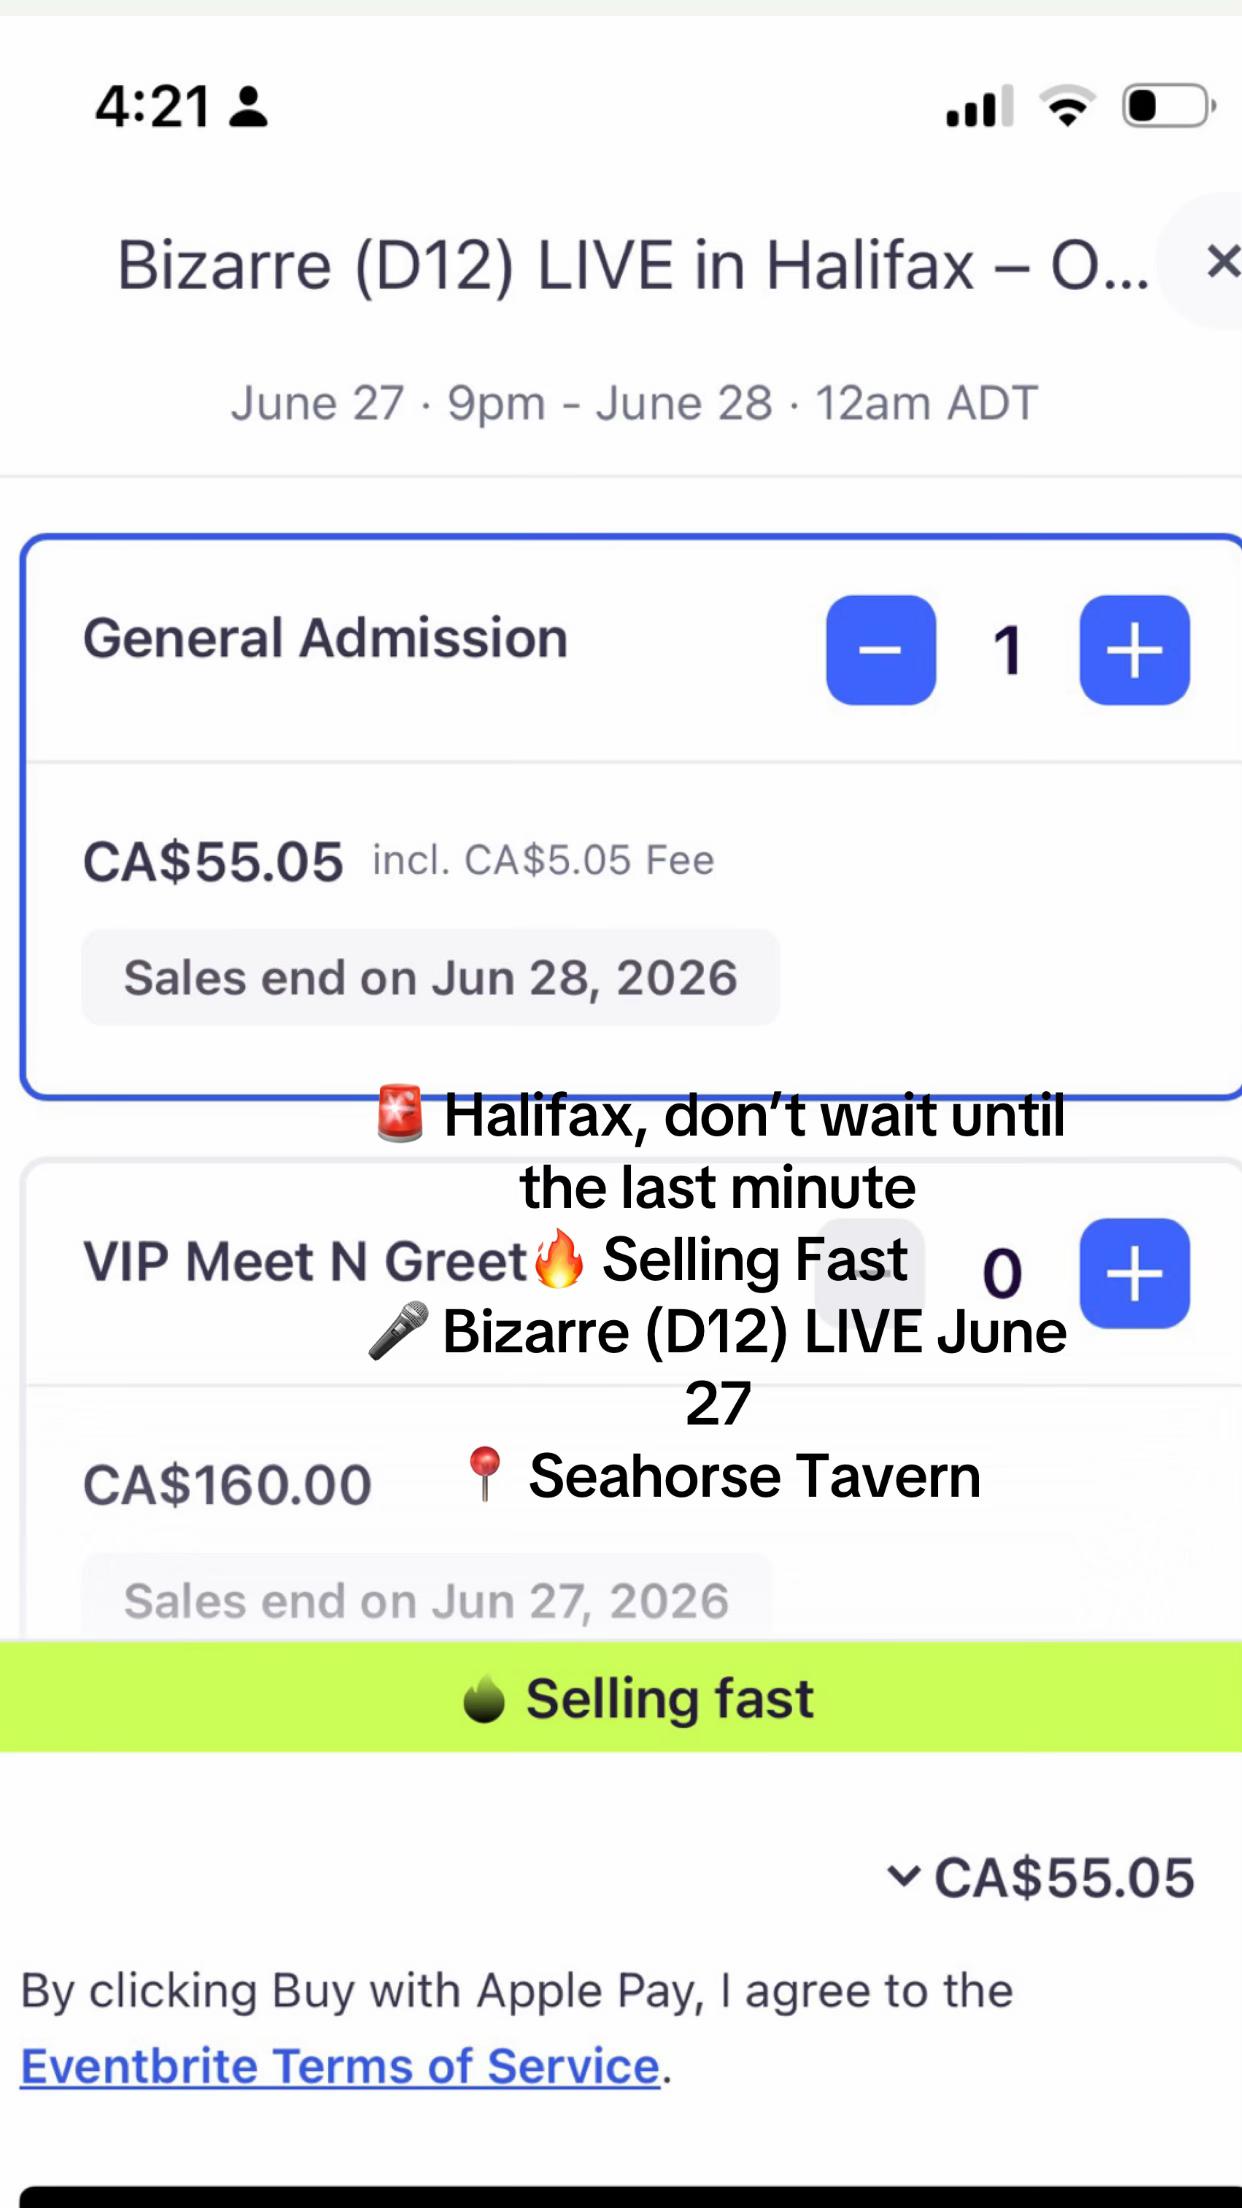This screenshot has height=2208, width=1242.
Task: Tap the black Buy button at bottom
Action: [x=631, y=2196]
